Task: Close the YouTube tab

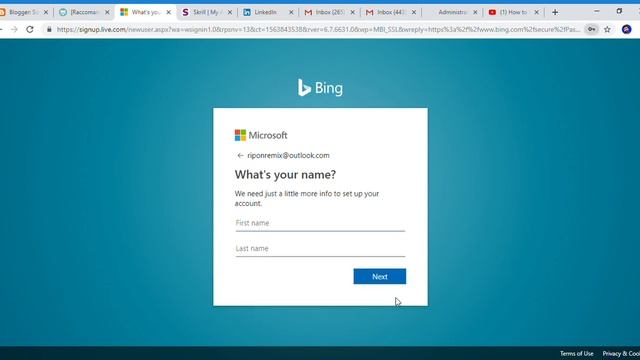Action: point(537,12)
